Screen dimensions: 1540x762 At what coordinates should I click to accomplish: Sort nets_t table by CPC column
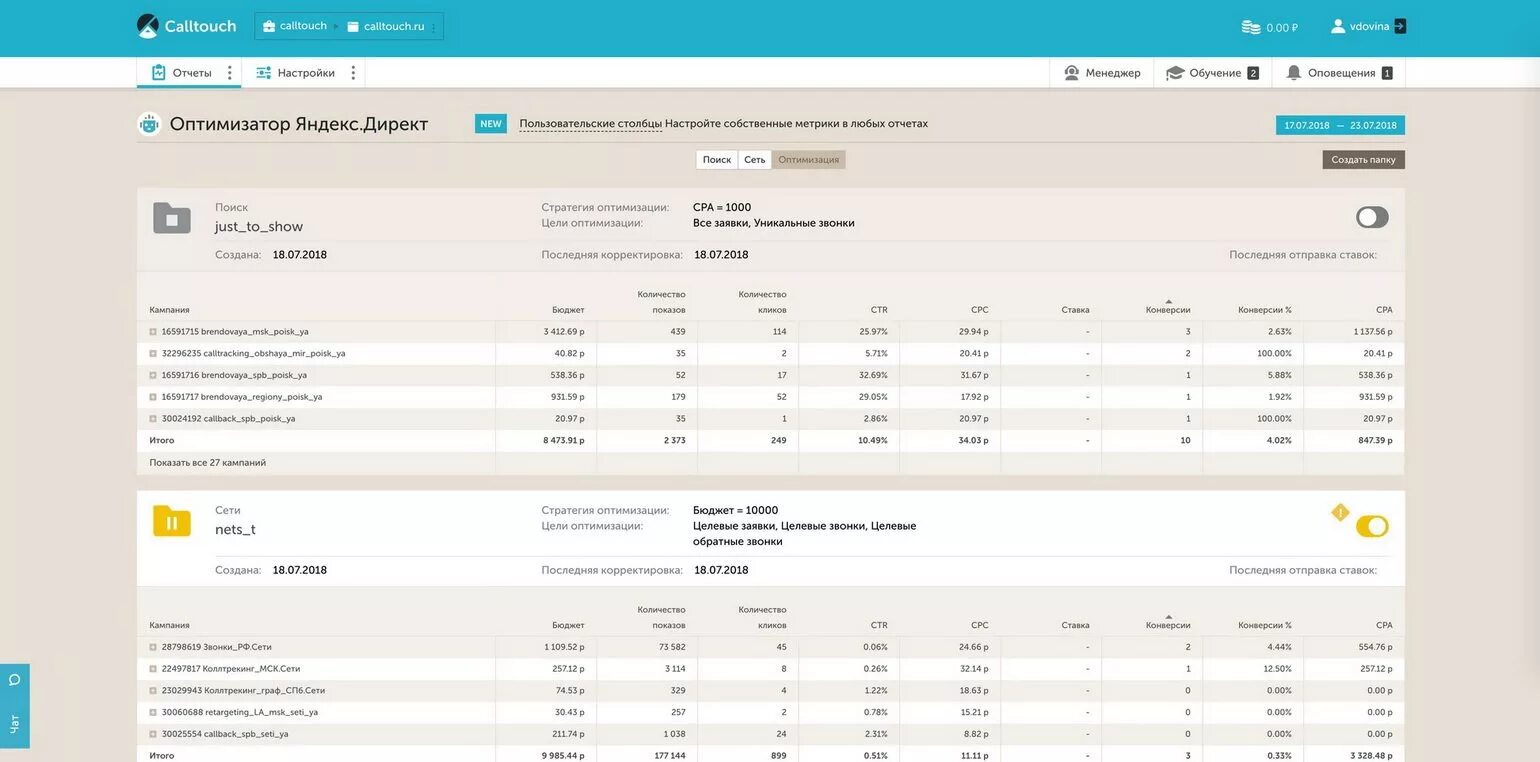click(979, 625)
